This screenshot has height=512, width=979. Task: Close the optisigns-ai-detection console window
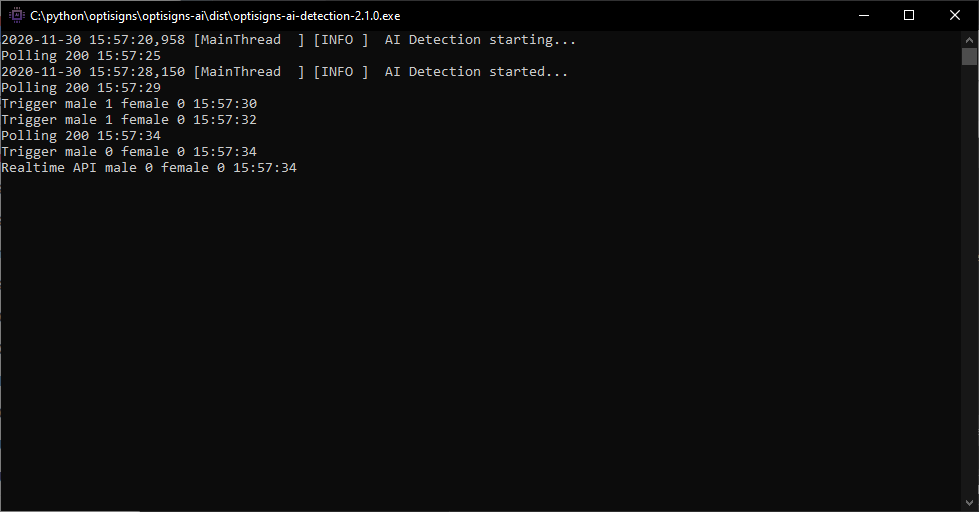click(x=955, y=15)
